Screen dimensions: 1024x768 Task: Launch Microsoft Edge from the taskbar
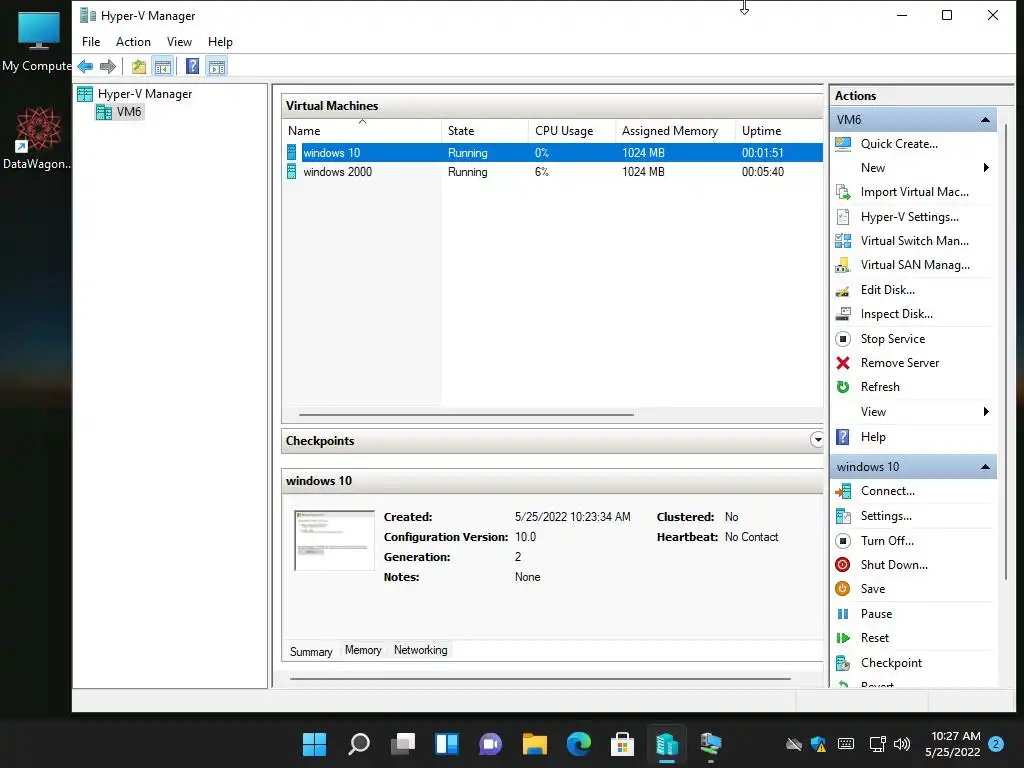[578, 744]
